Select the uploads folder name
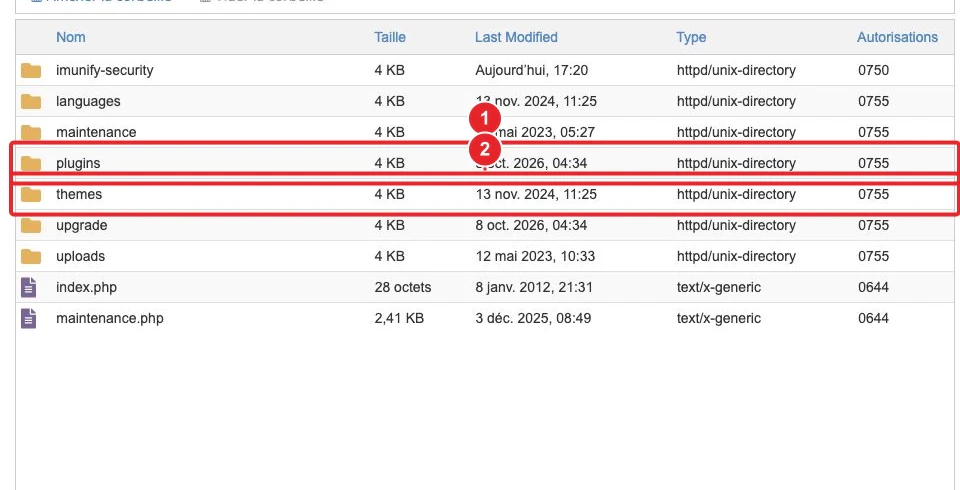This screenshot has height=490, width=960. 80,256
